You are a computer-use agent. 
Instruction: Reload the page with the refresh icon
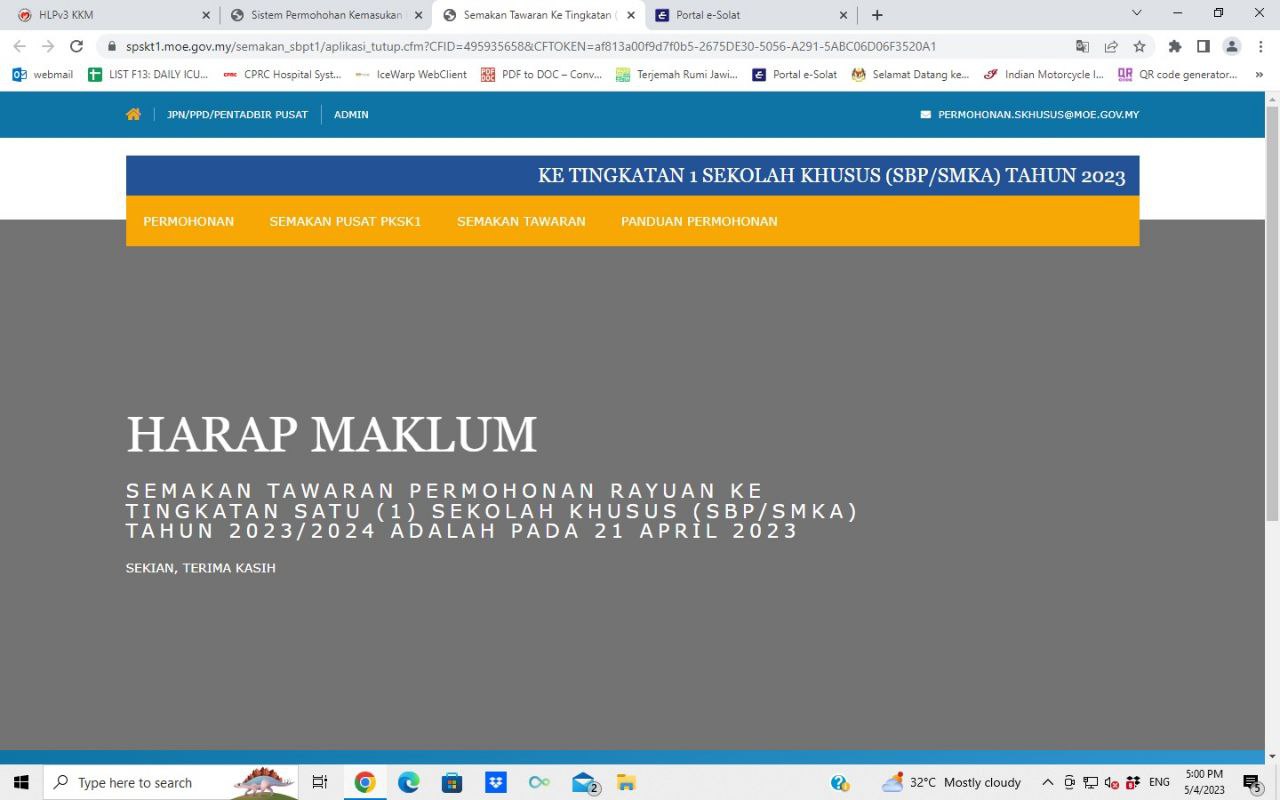[x=76, y=46]
